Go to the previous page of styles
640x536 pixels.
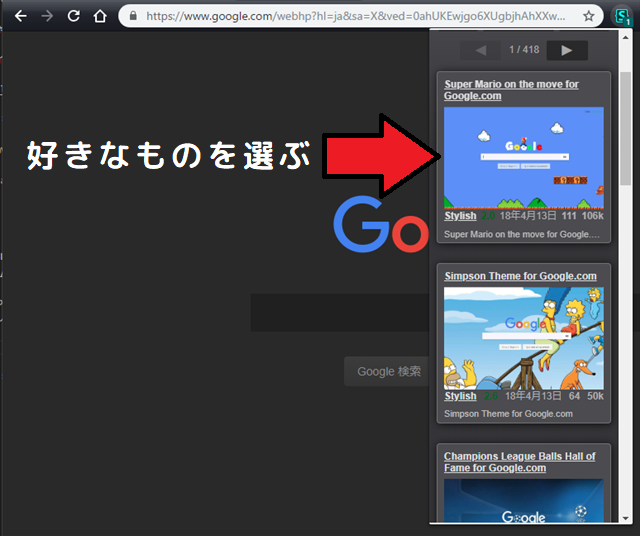pyautogui.click(x=480, y=50)
